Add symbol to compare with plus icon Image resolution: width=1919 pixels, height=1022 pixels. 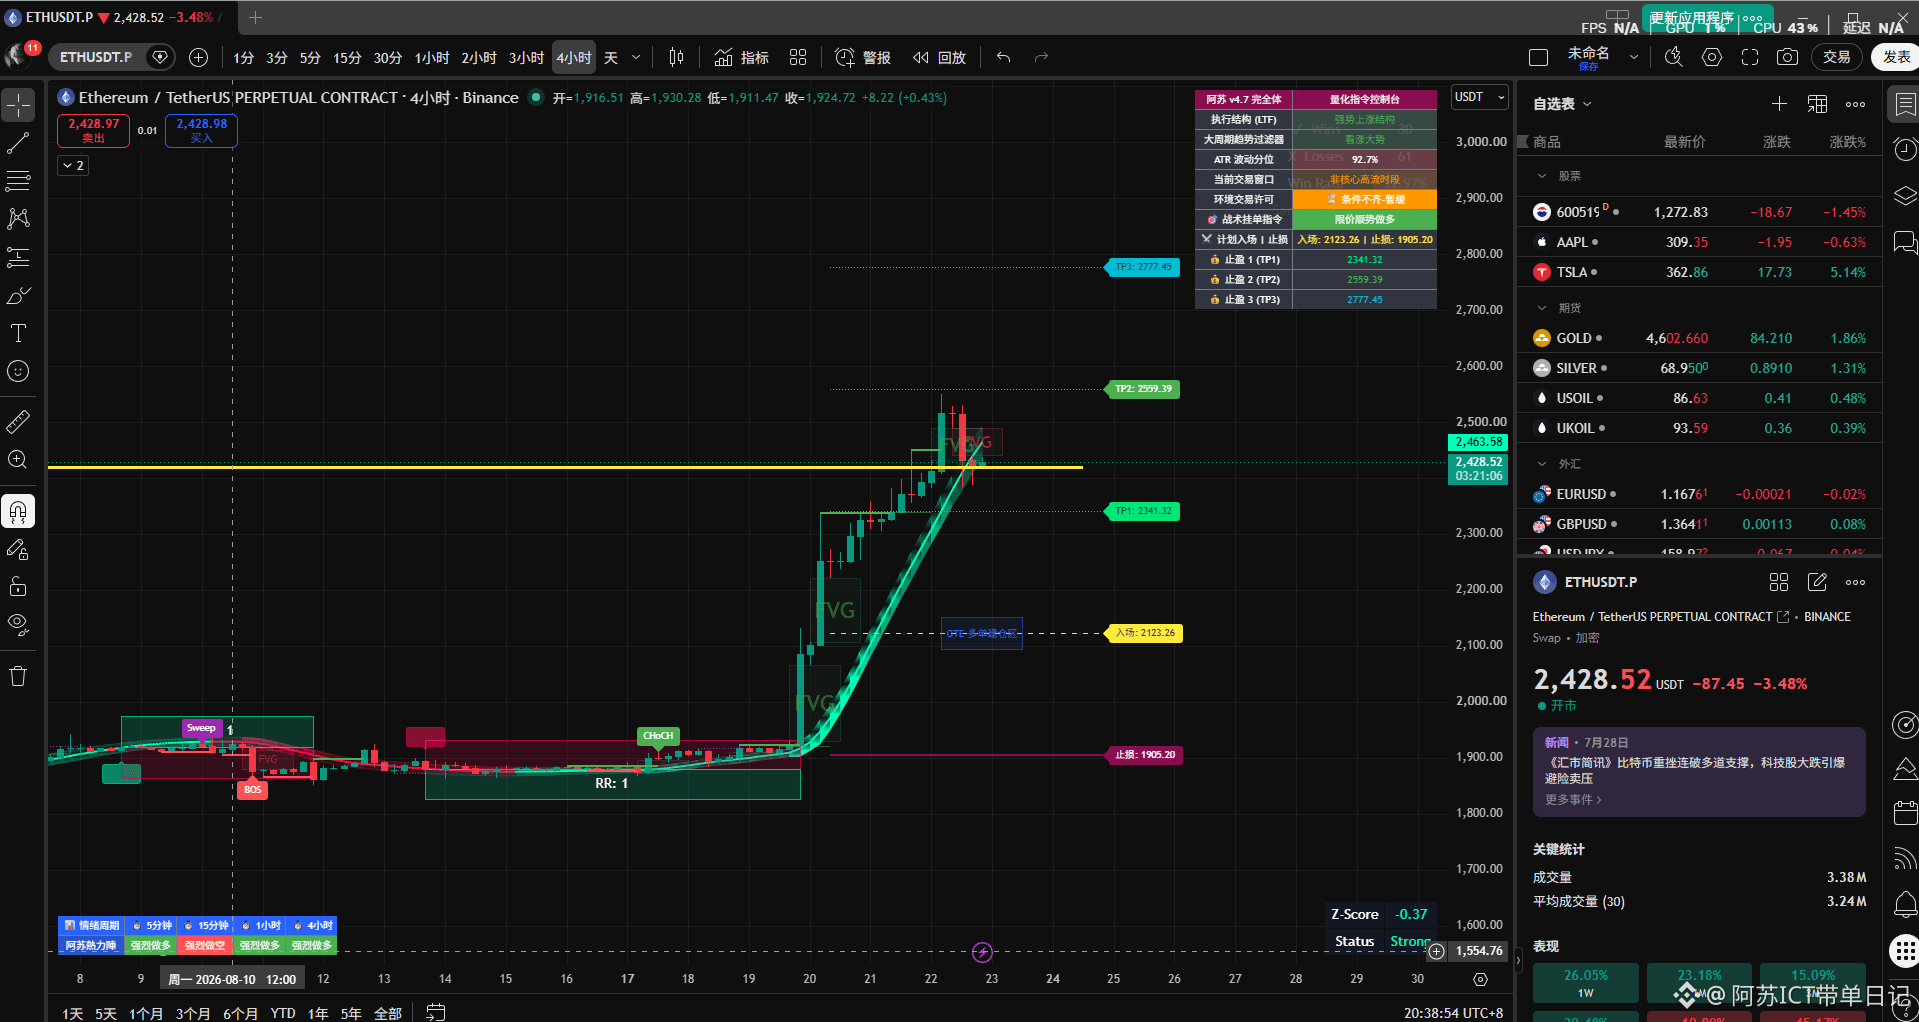[x=198, y=57]
